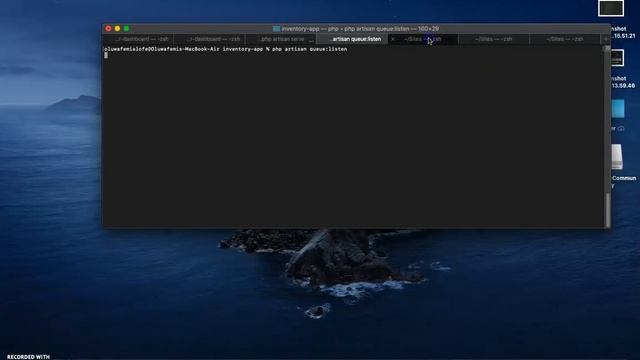Select the blue folder icon on the desktop

(618, 109)
